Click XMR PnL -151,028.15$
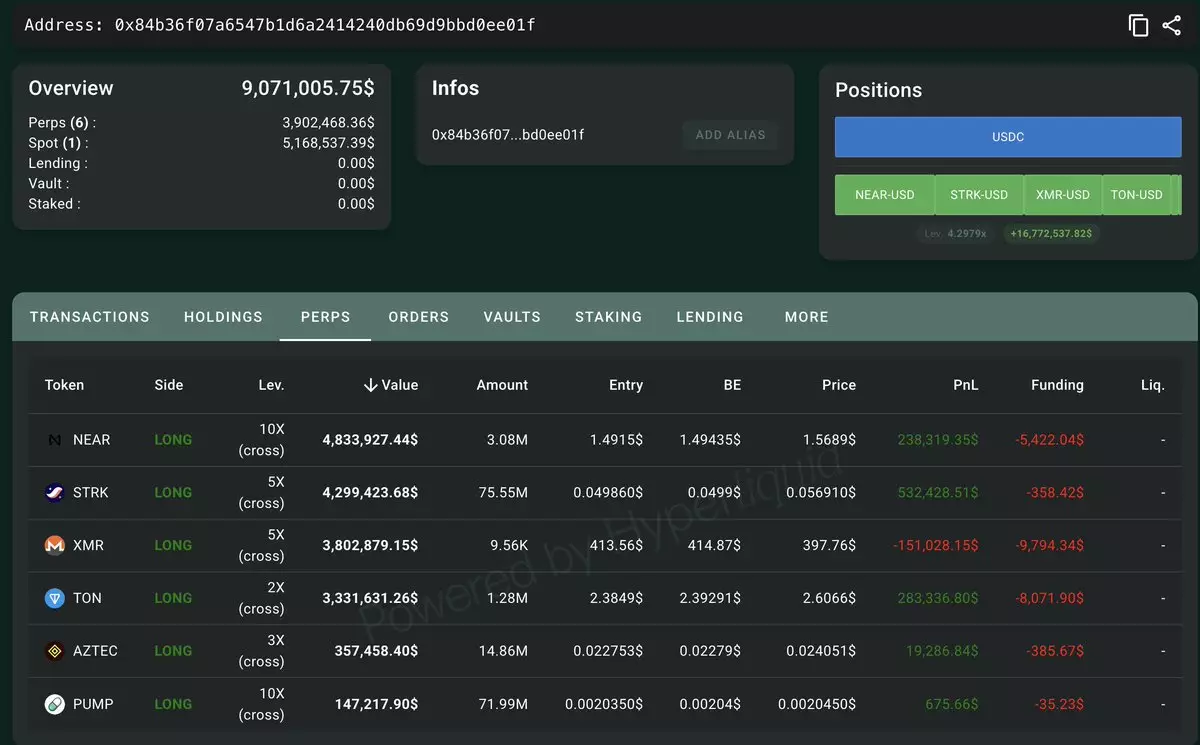Screen dimensions: 1200x745 936,546
